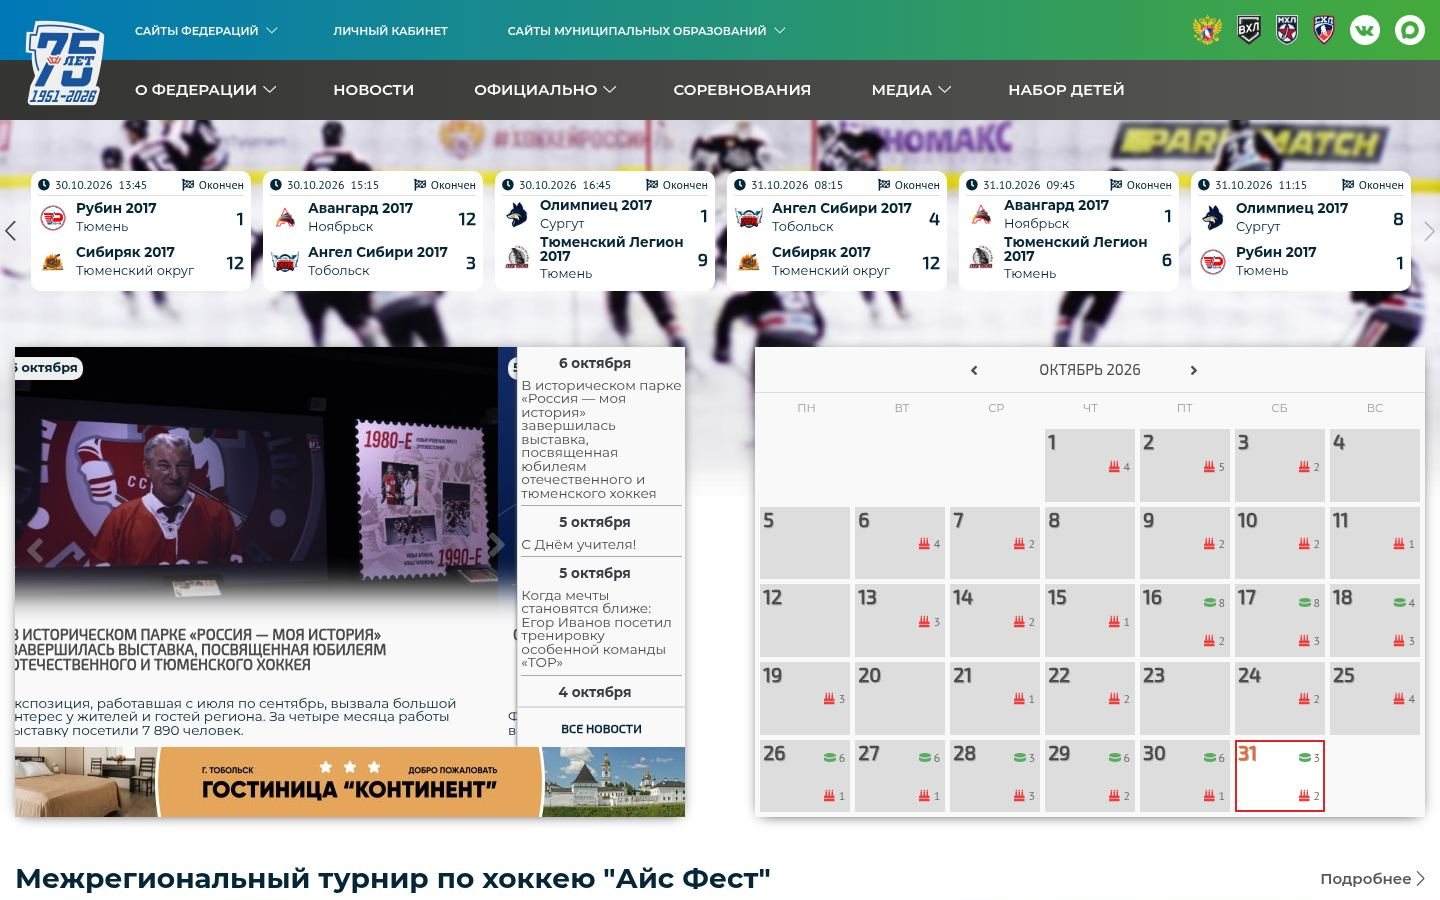Open the СХЛ league shield icon
This screenshot has height=900, width=1440.
point(1324,30)
